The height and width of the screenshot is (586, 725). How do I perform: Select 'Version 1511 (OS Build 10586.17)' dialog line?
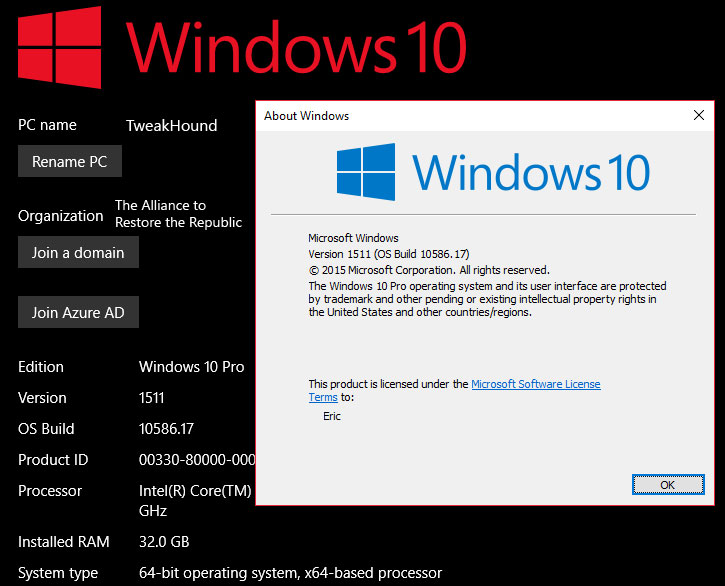click(389, 254)
